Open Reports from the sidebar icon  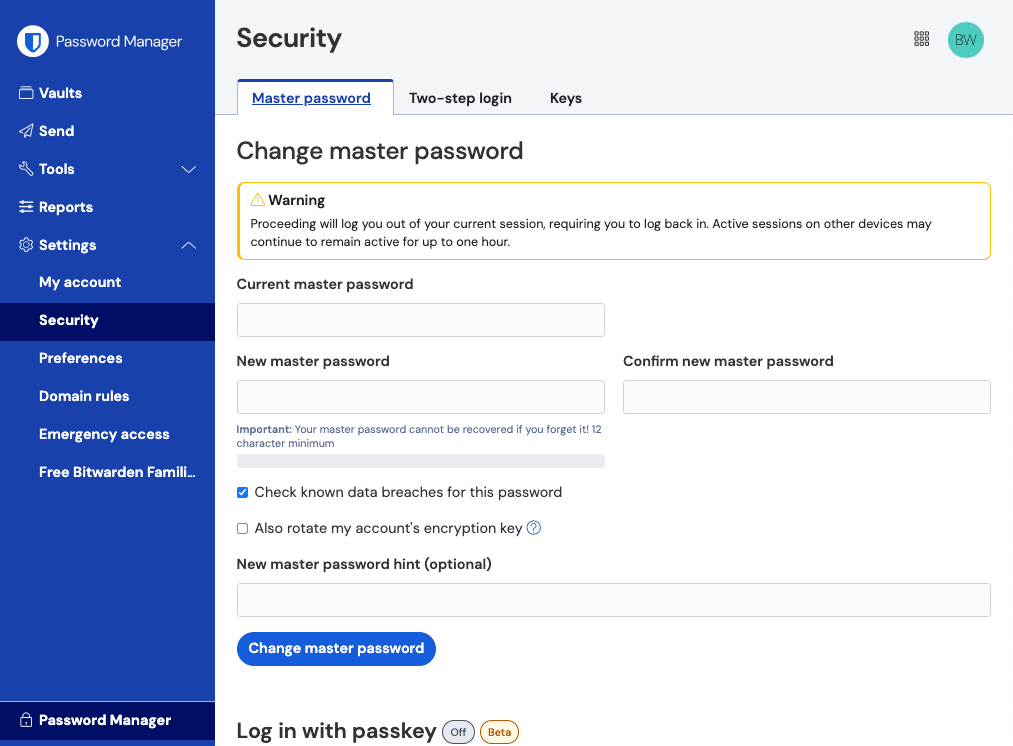(26, 206)
